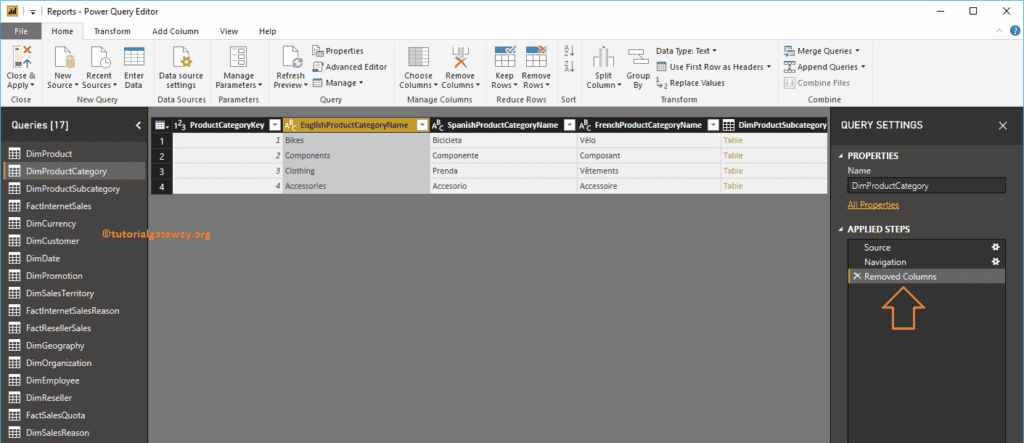Open Data source settings

point(181,68)
